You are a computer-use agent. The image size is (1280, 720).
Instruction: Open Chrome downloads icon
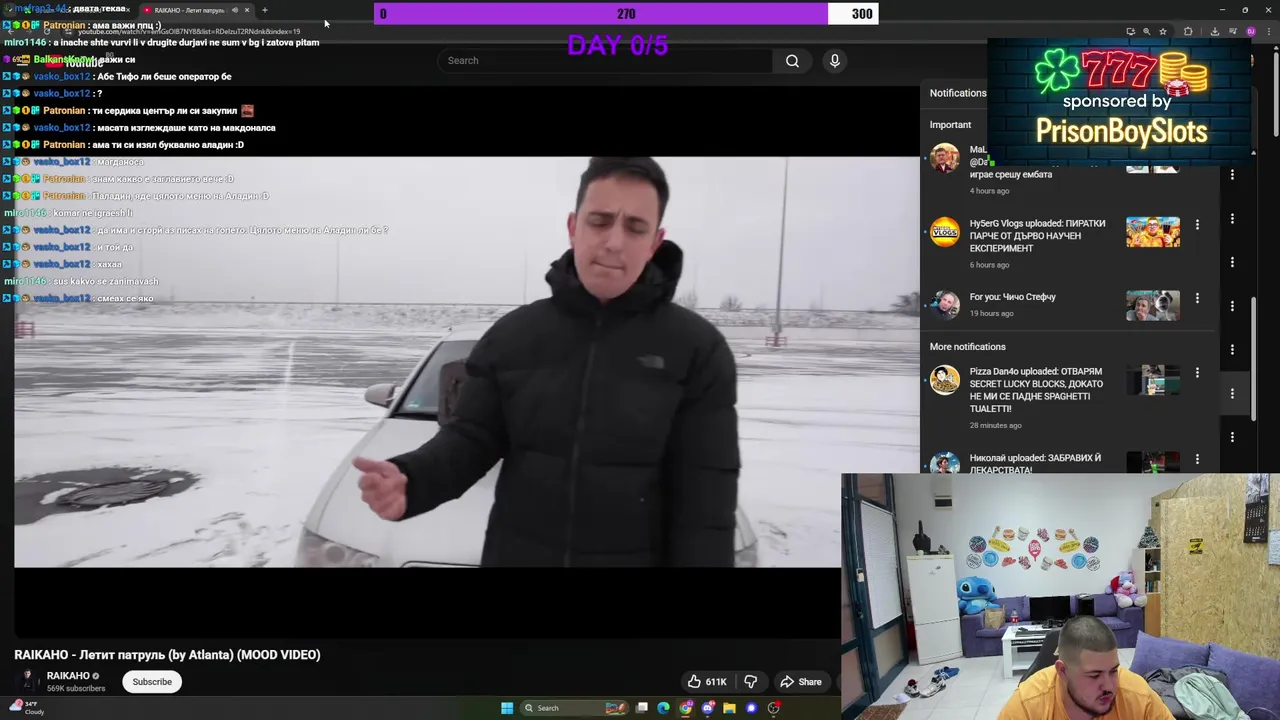pyautogui.click(x=1214, y=31)
